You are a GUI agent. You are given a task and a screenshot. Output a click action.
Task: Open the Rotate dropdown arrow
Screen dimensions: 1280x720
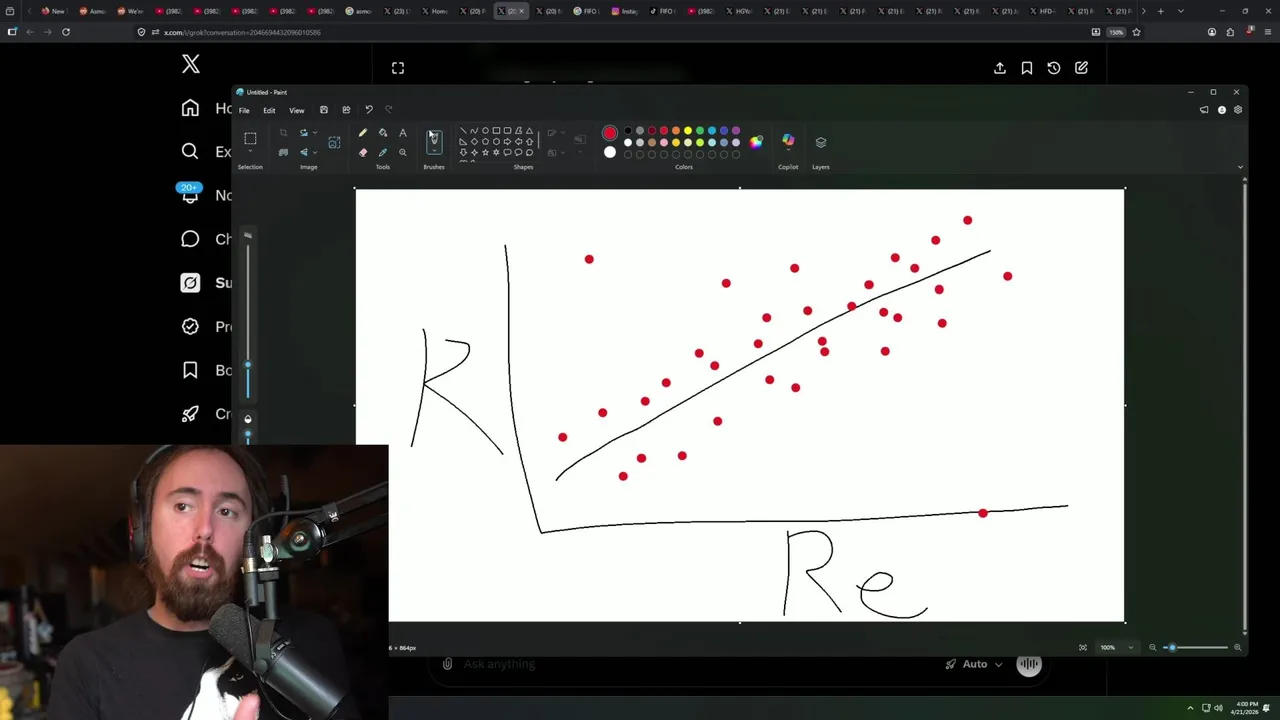tap(315, 132)
